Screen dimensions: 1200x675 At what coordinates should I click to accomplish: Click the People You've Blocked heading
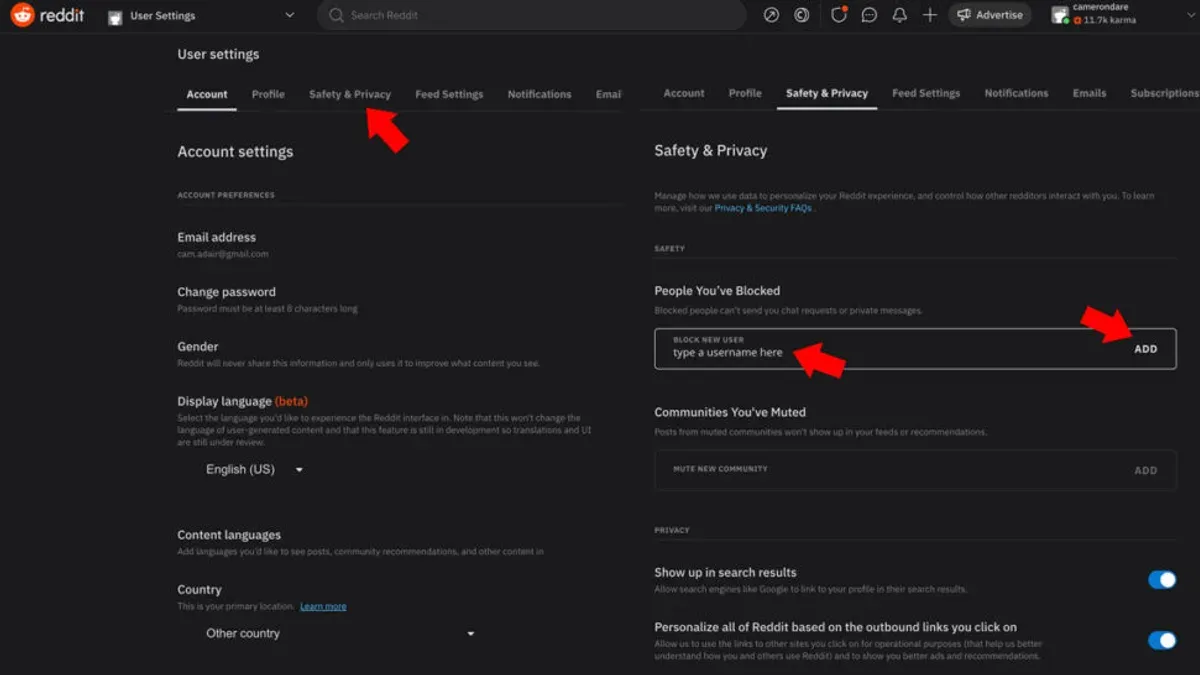pos(717,291)
